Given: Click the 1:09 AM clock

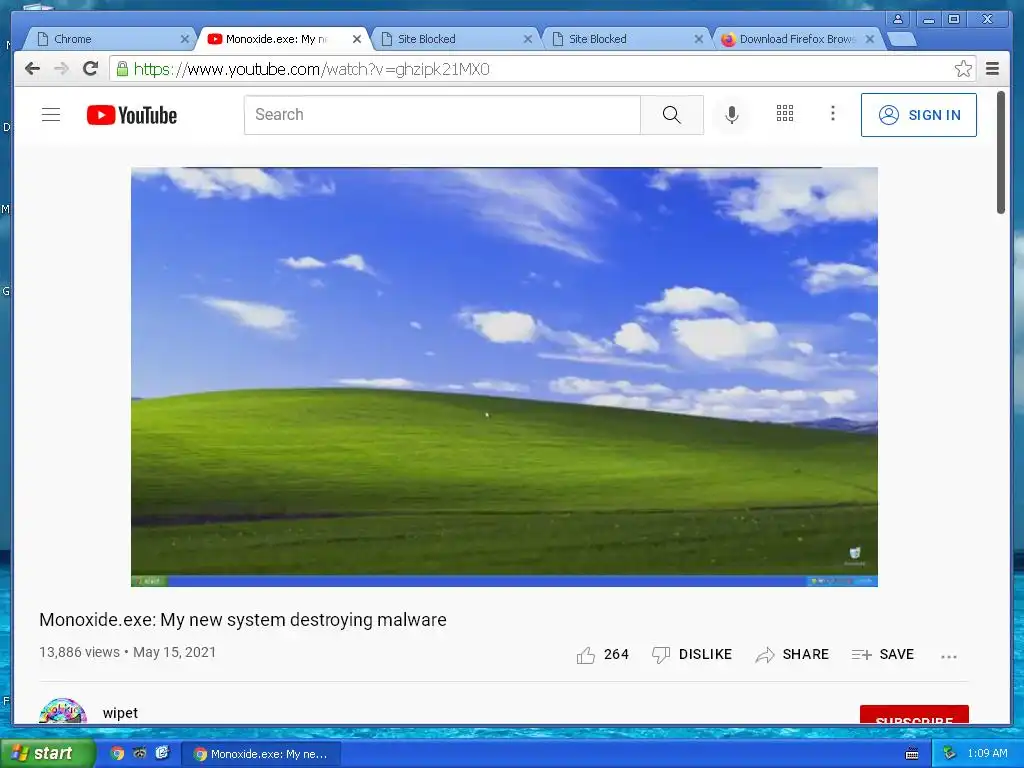Looking at the screenshot, I should coord(987,754).
